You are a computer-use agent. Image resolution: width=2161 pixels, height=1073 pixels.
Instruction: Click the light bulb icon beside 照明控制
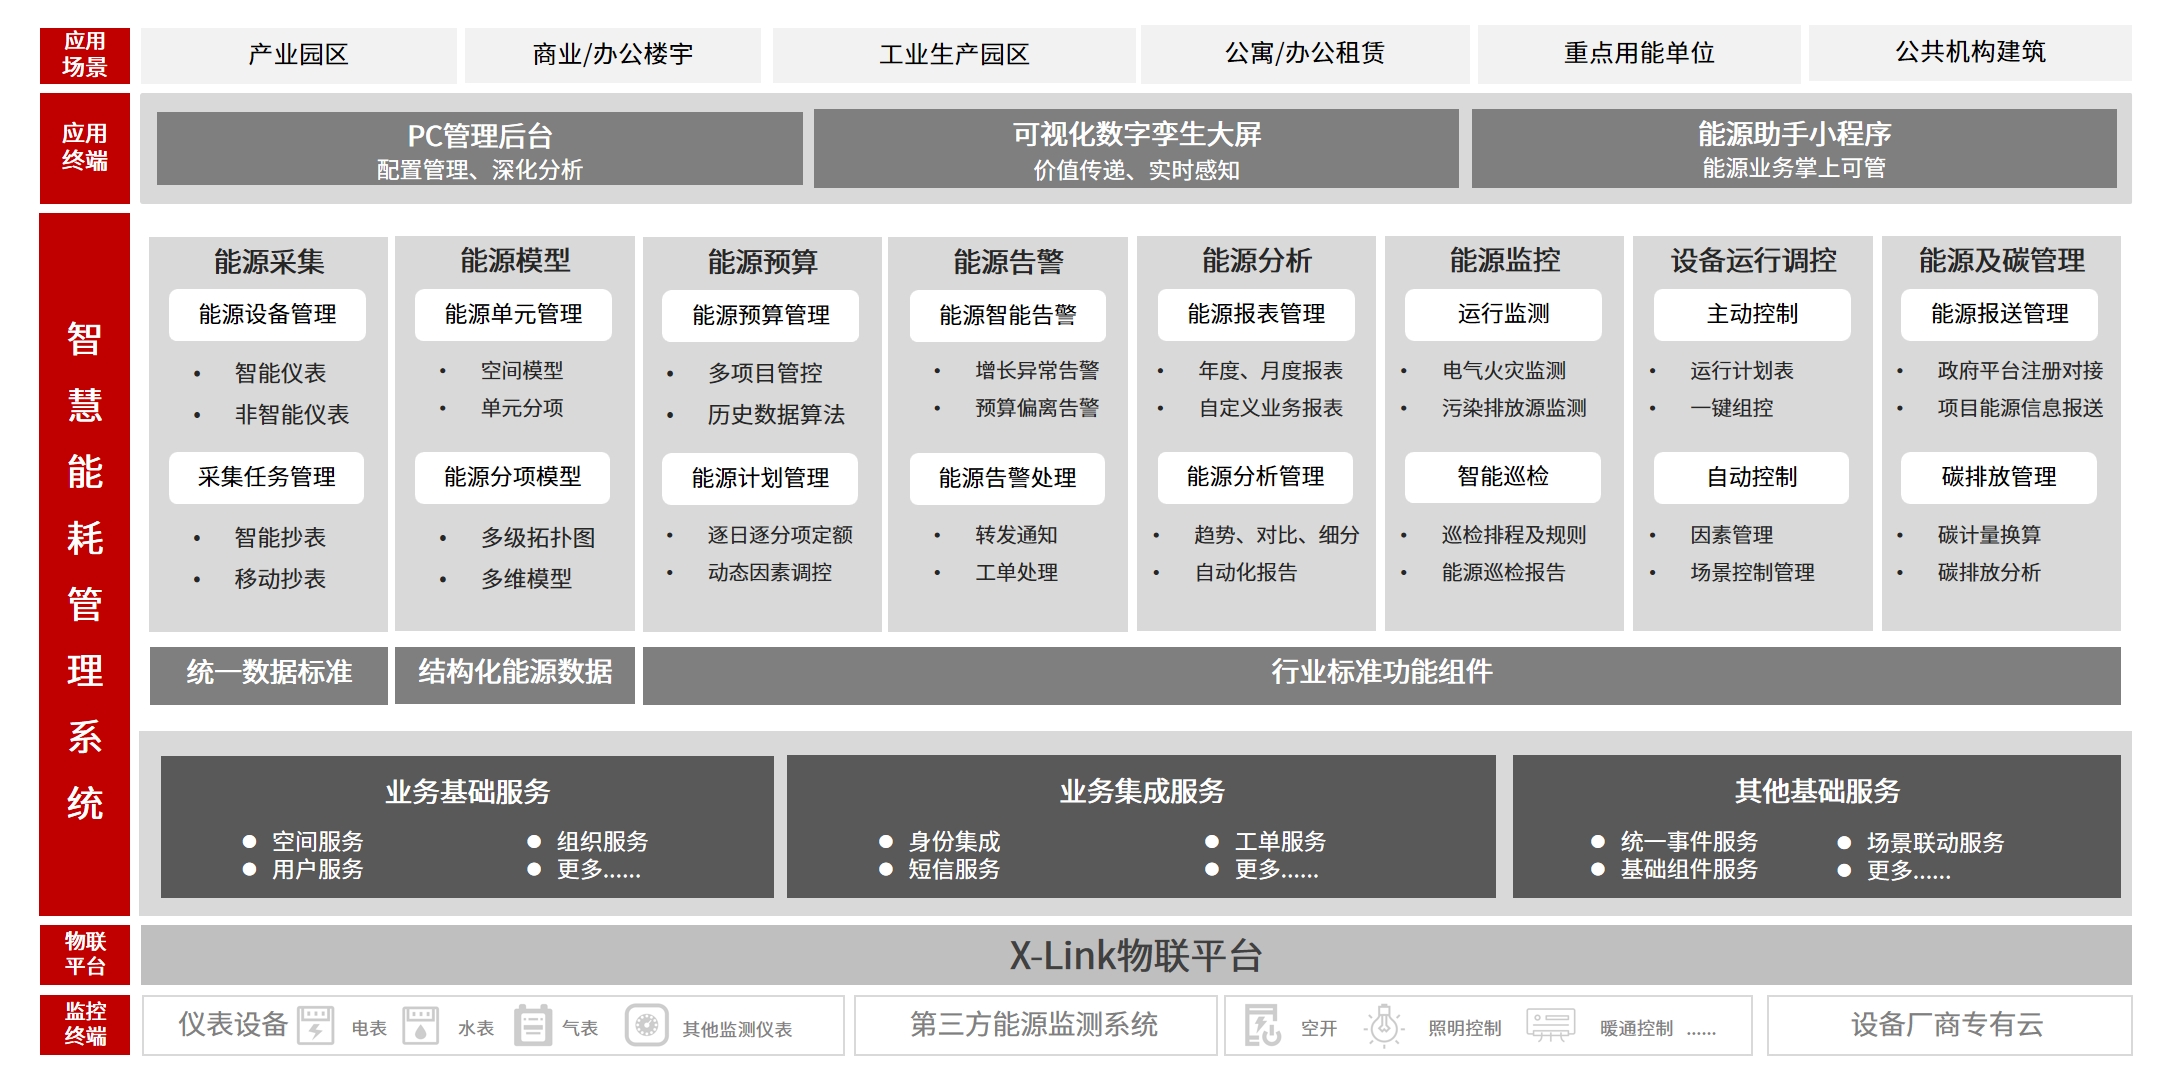click(1384, 1025)
